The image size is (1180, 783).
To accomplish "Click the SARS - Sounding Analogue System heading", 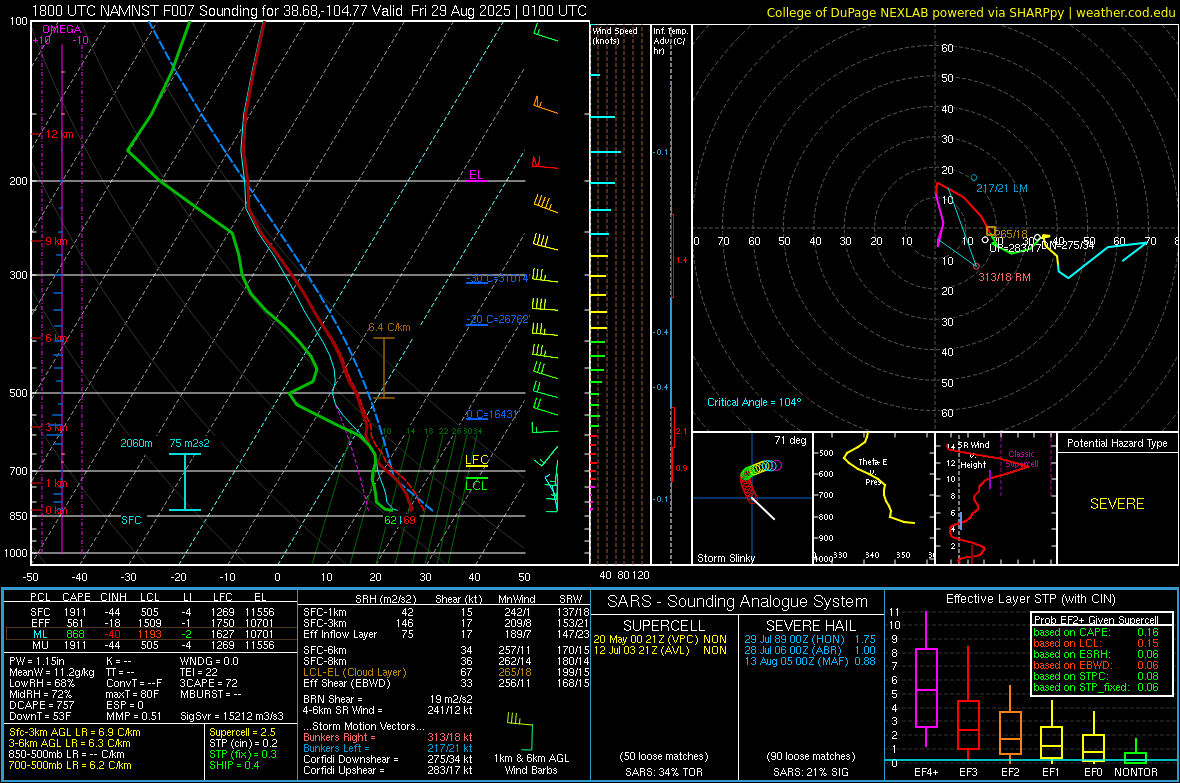I will click(738, 602).
